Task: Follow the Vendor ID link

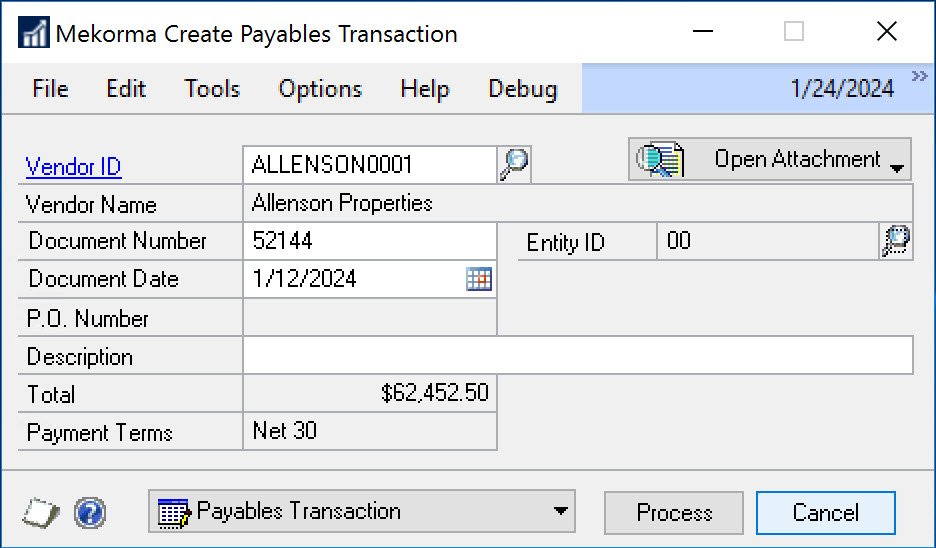Action: [74, 167]
